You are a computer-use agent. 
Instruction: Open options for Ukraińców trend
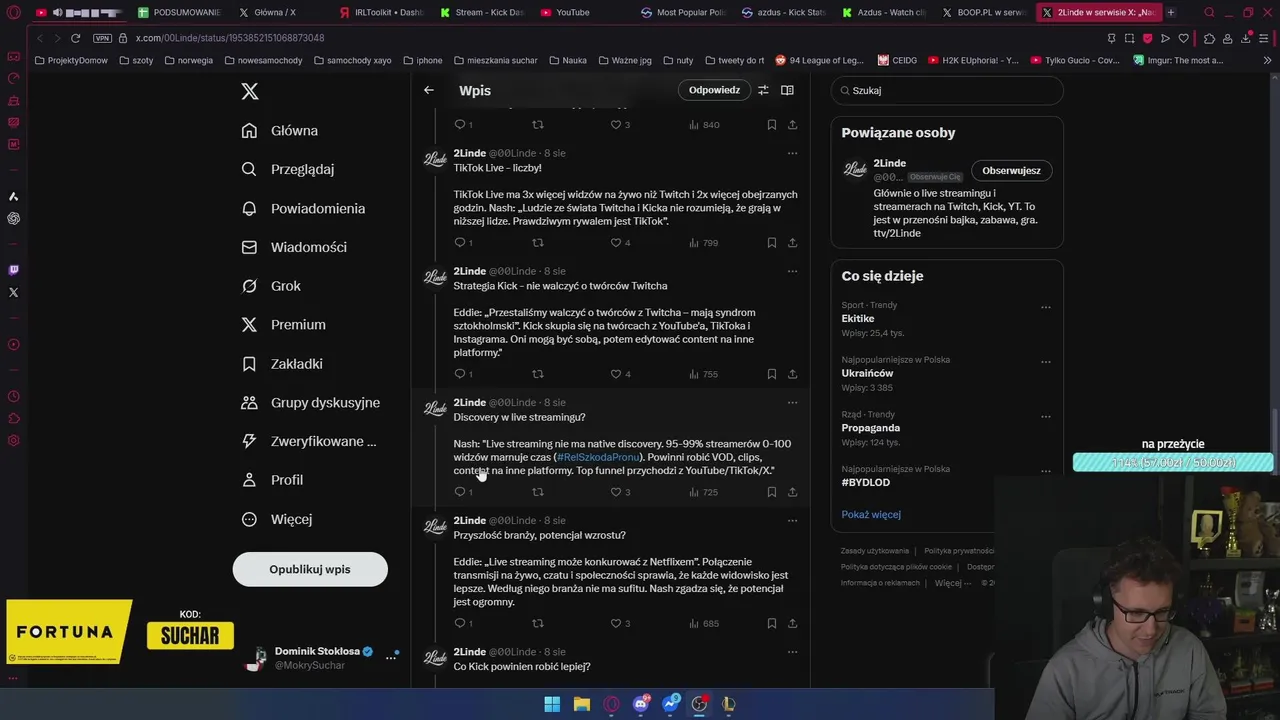click(1045, 362)
